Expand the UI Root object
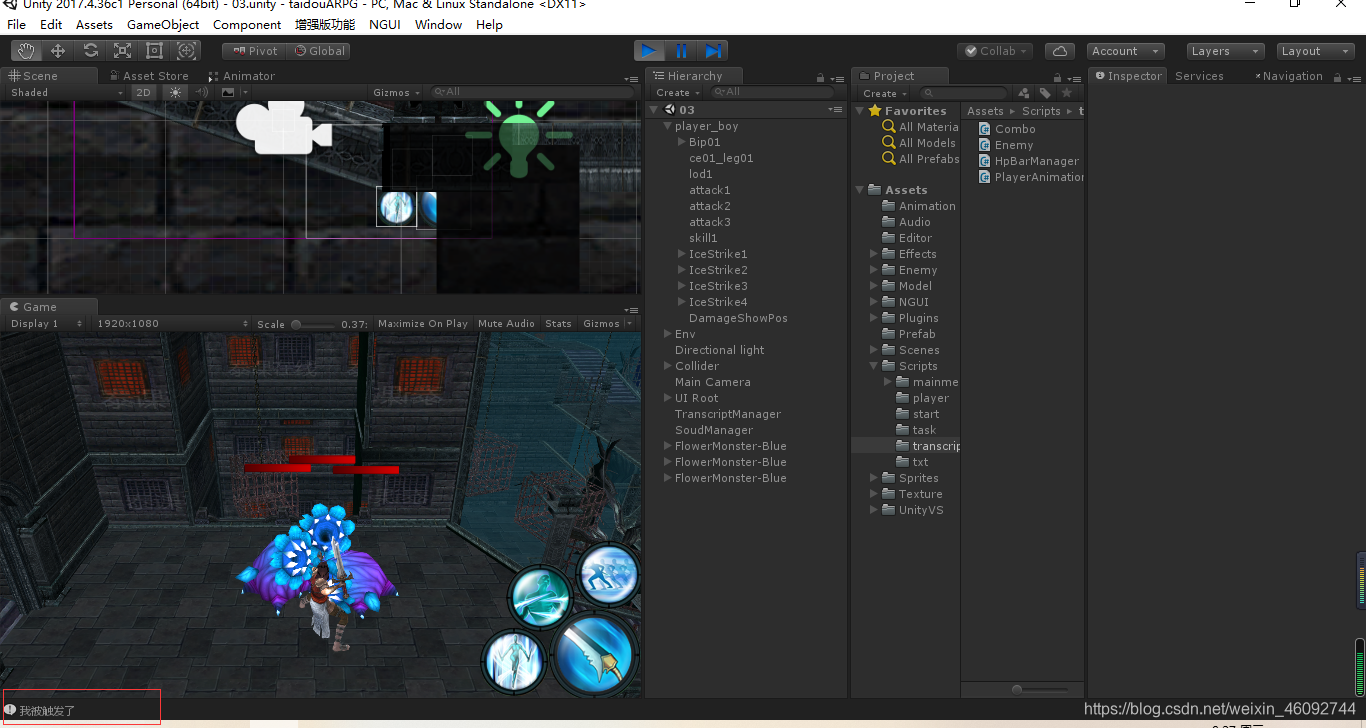 click(668, 398)
